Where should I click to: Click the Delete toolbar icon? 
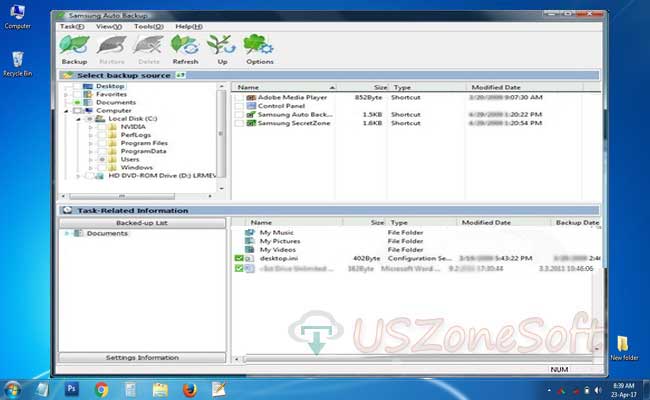[x=149, y=45]
